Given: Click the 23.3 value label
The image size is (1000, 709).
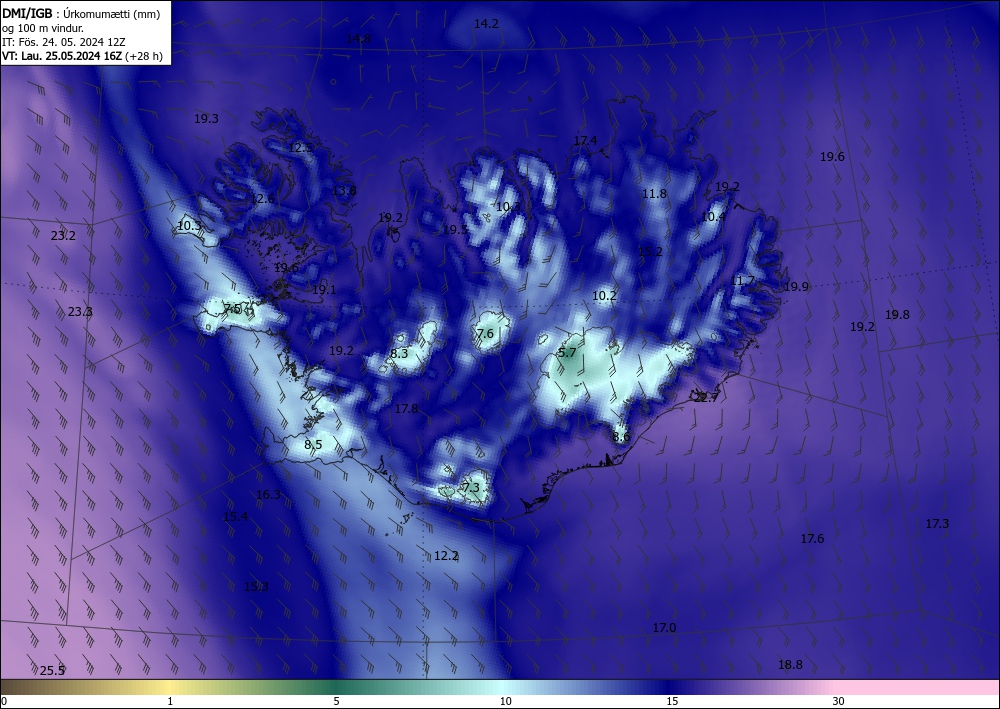Looking at the screenshot, I should tap(80, 312).
